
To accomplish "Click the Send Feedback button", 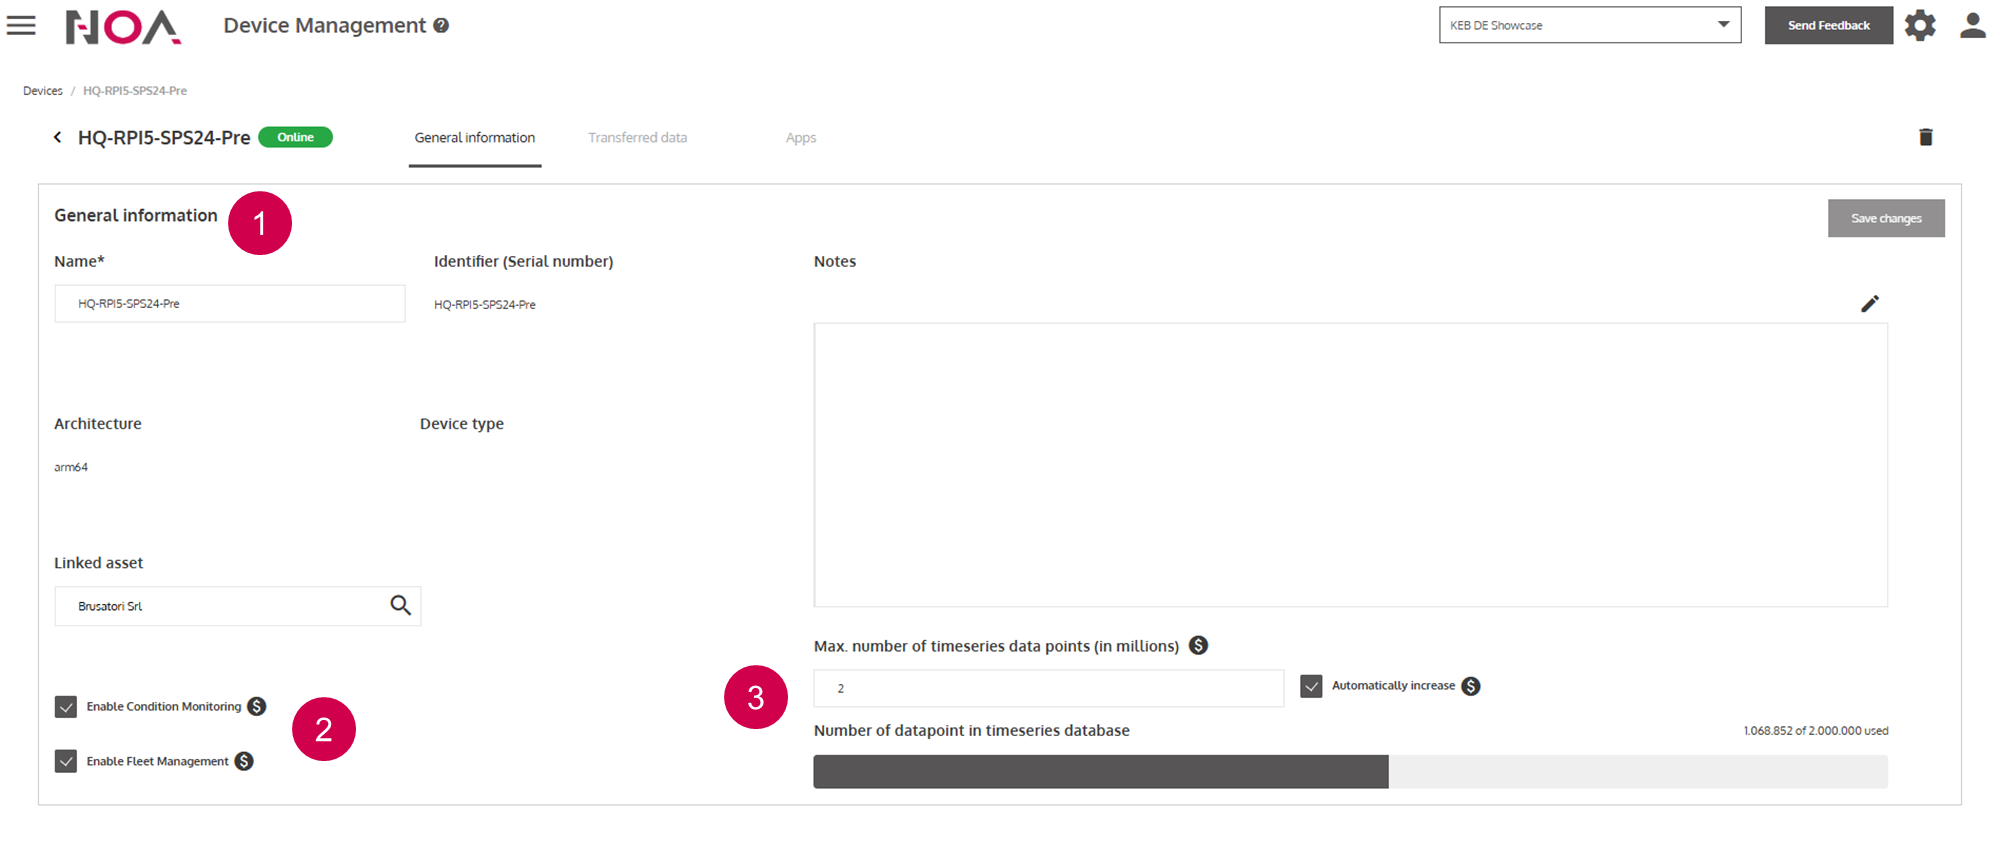I will (1828, 25).
